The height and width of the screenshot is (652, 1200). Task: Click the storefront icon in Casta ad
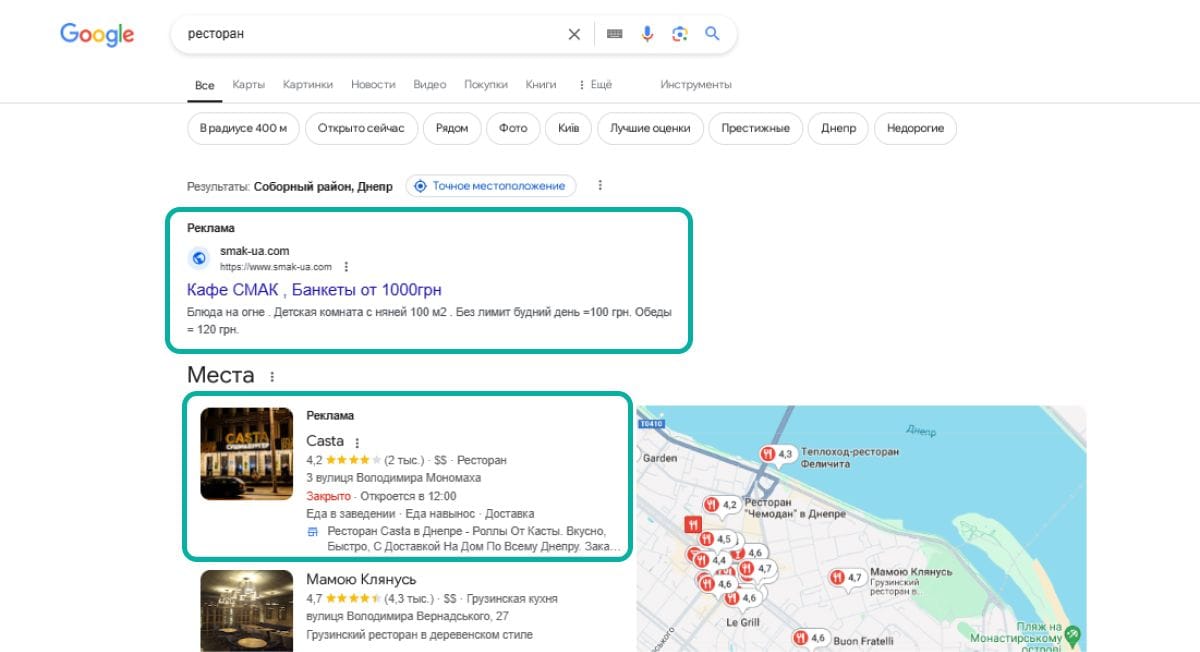[313, 532]
